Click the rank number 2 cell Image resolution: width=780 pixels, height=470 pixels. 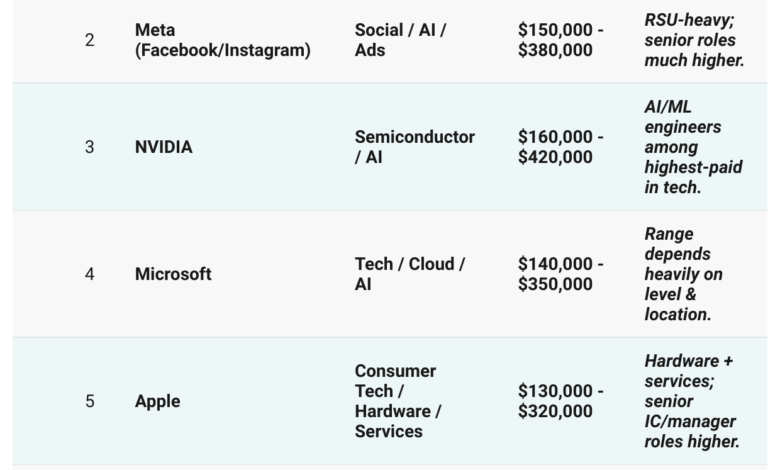(89, 40)
